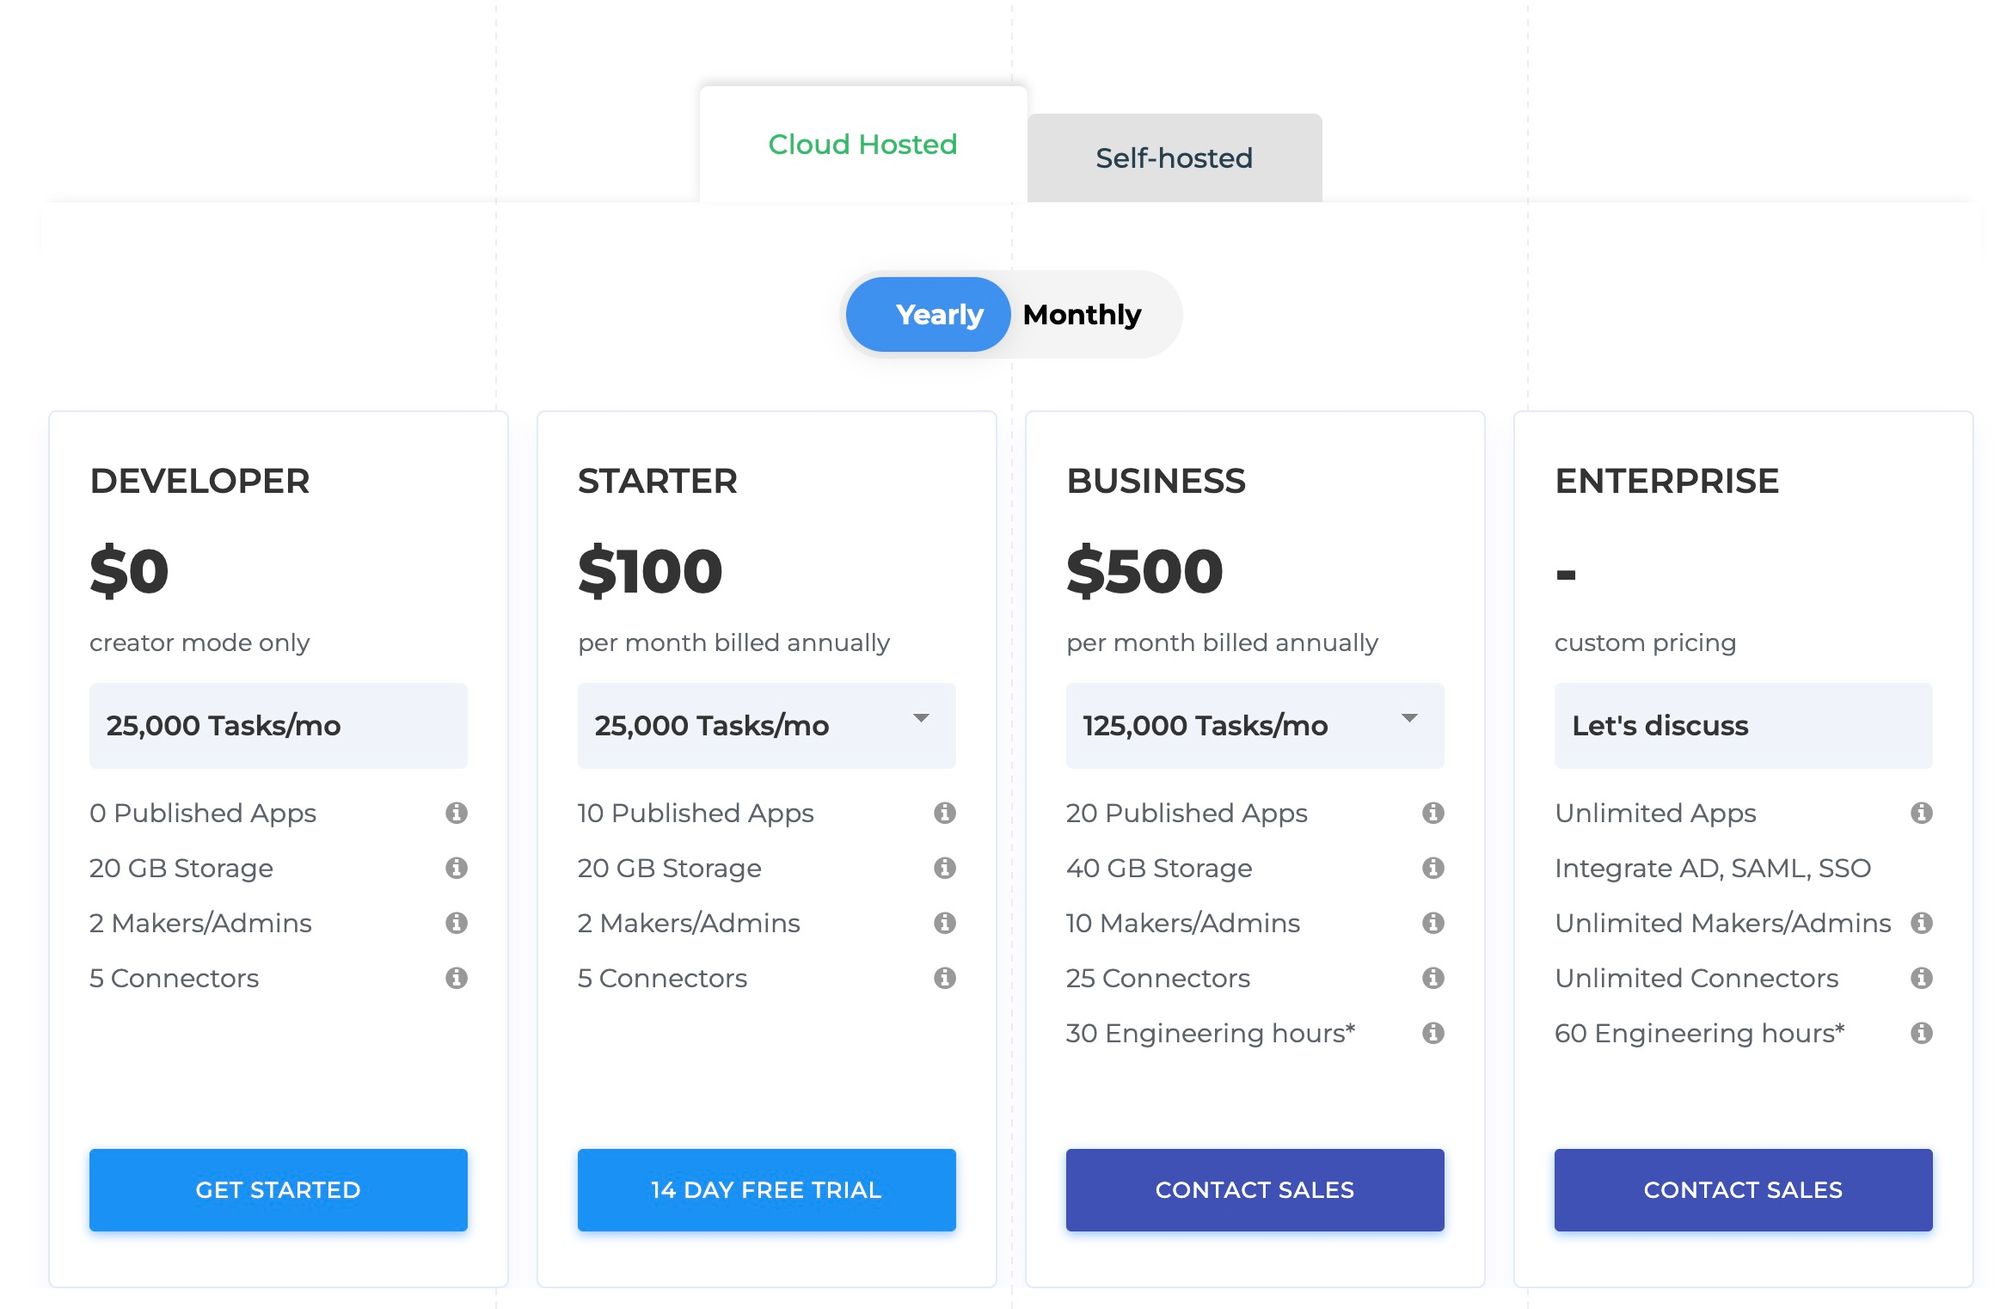Click info icon next to Unlimited Apps
The height and width of the screenshot is (1309, 2000).
tap(1921, 813)
